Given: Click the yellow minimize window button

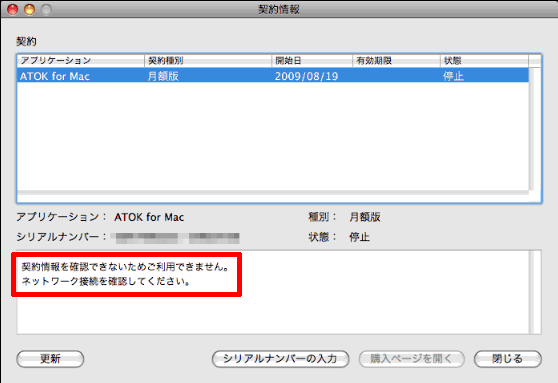Looking at the screenshot, I should [x=30, y=9].
